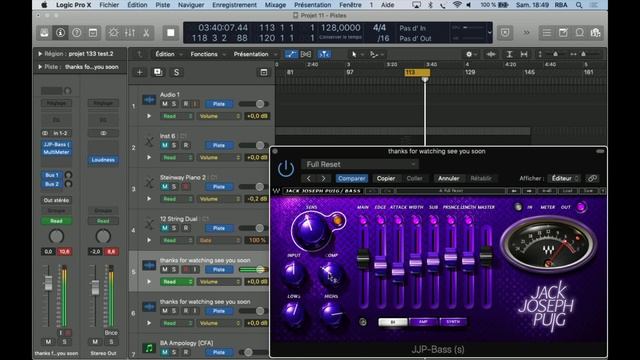Open Quick Help question mark button
Screen dimensions: 640x360
(x=77, y=33)
